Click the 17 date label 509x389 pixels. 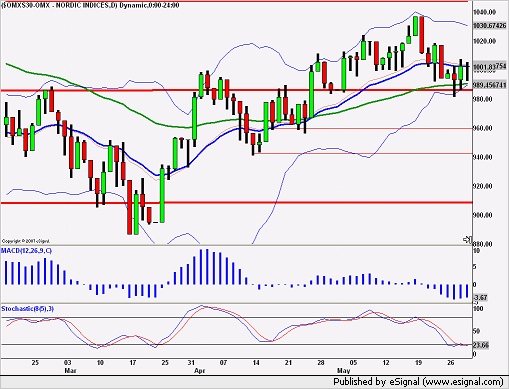tap(132, 363)
